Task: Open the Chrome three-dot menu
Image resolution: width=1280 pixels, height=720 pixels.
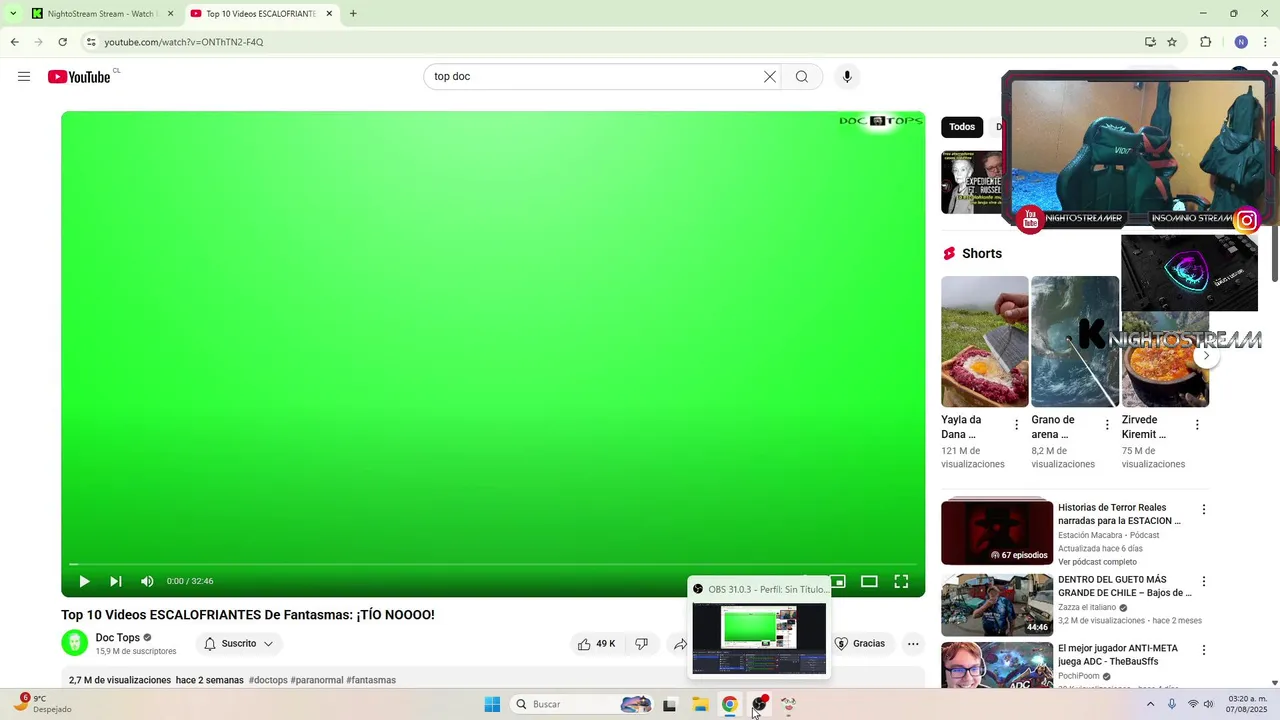Action: 1266,42
